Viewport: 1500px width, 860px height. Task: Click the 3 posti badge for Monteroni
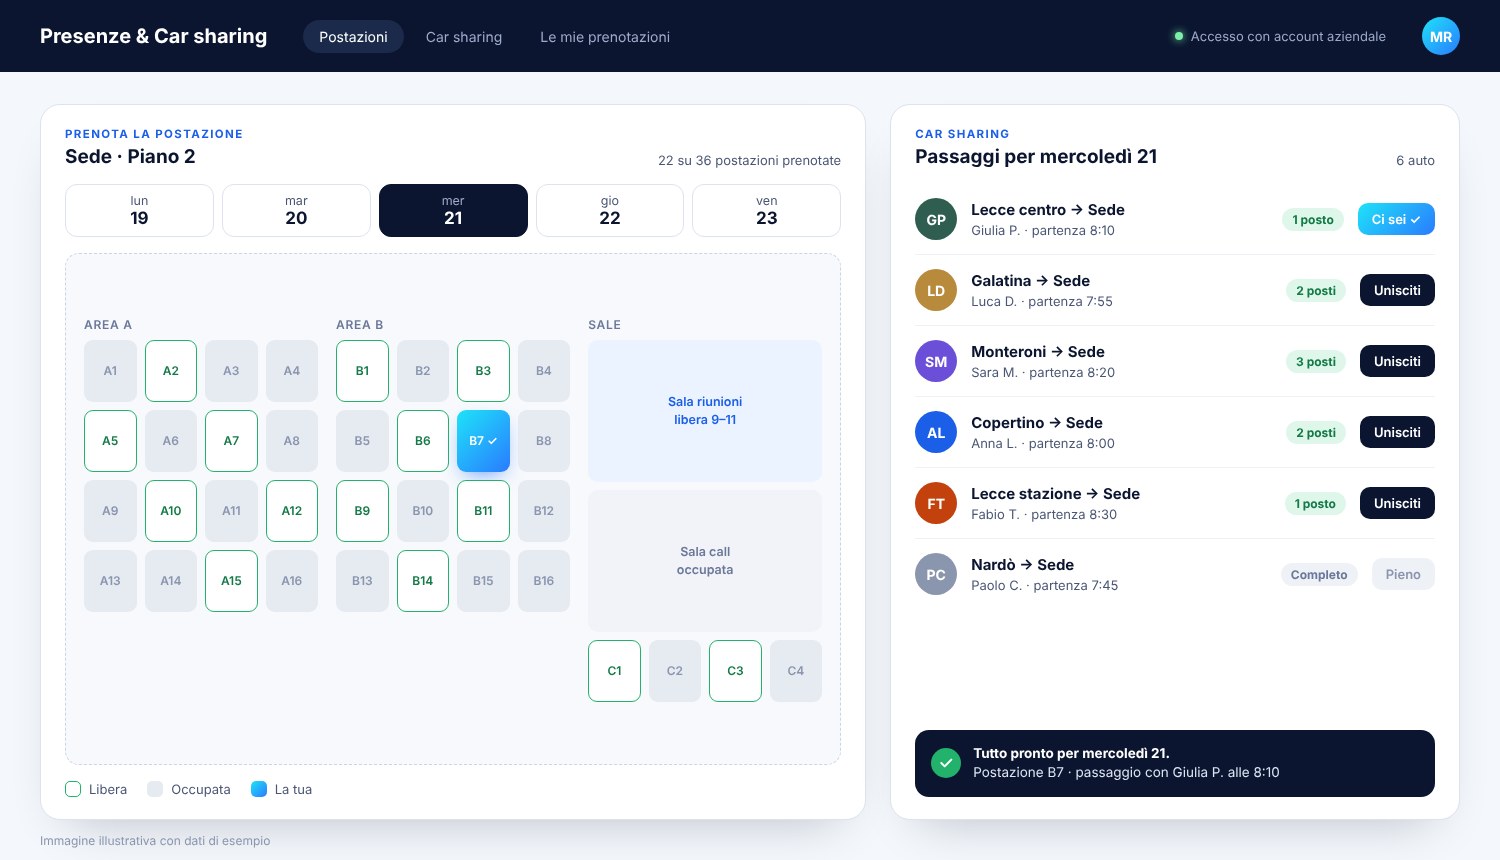pyautogui.click(x=1316, y=362)
